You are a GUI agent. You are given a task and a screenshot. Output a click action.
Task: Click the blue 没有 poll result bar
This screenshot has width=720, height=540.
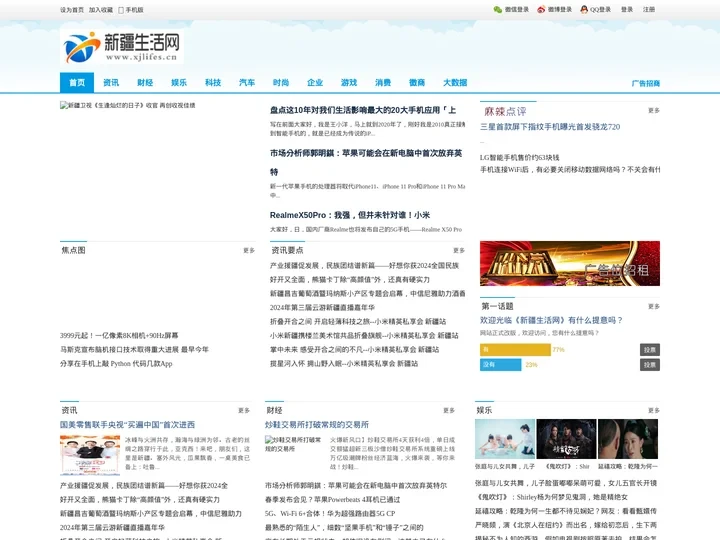click(x=501, y=365)
